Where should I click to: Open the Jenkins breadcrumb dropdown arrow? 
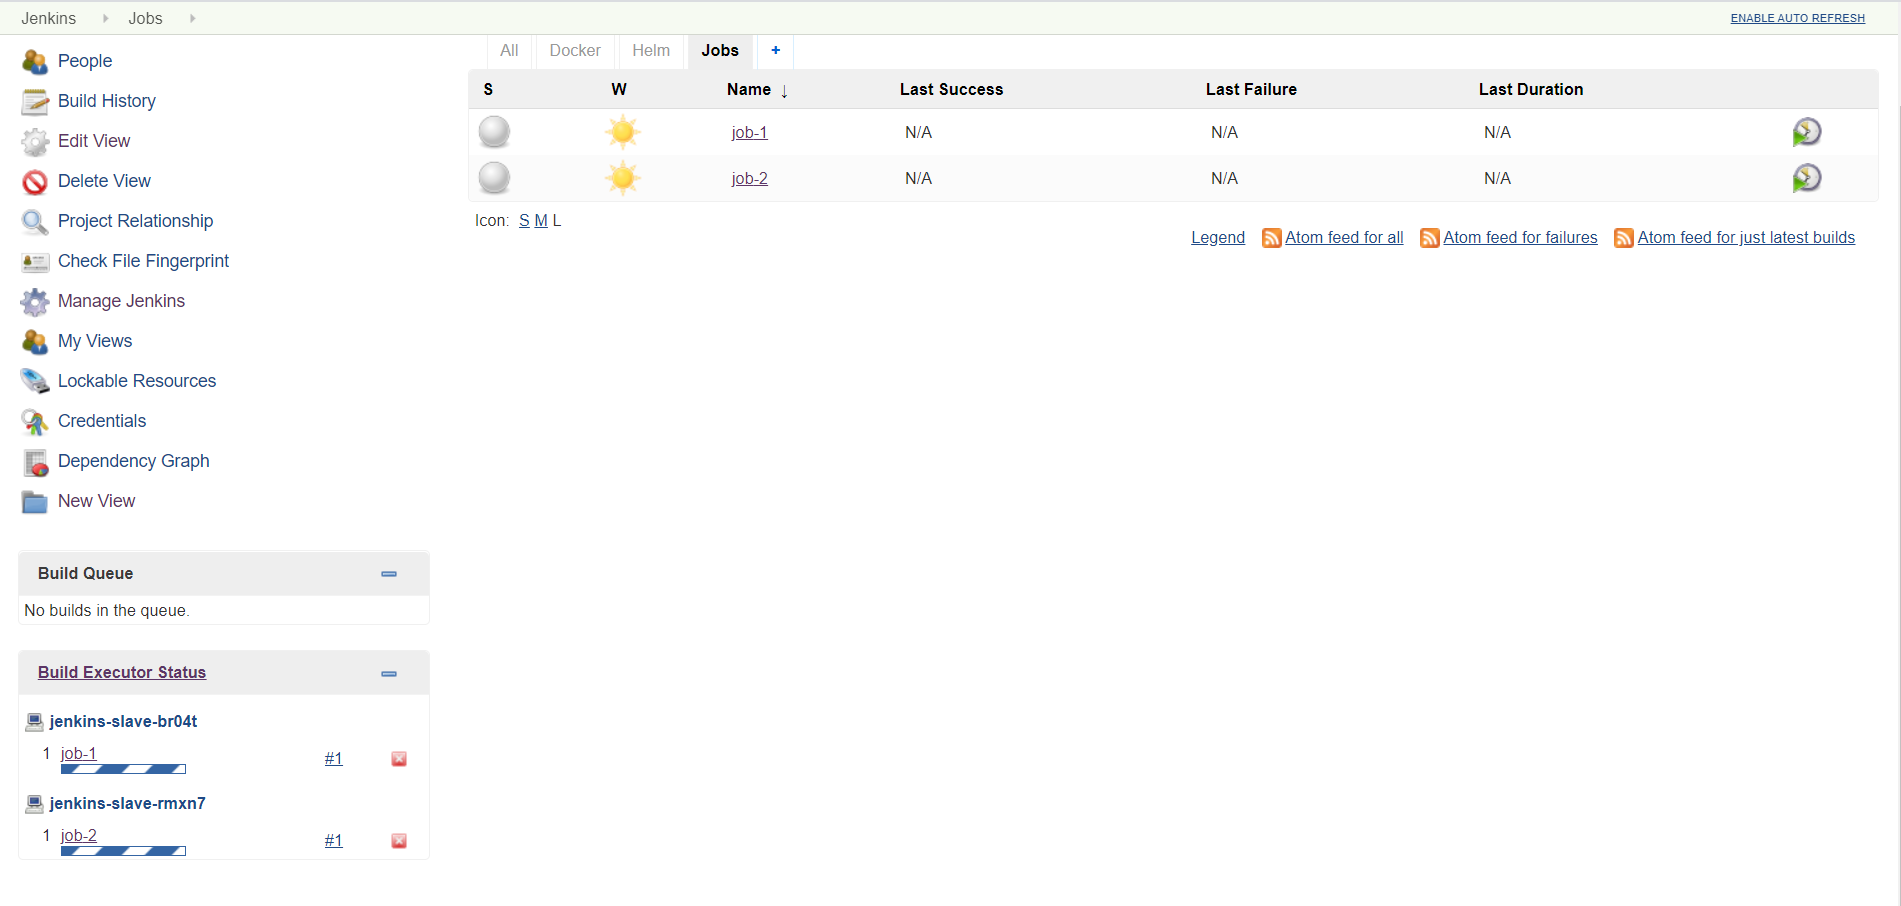(x=105, y=18)
